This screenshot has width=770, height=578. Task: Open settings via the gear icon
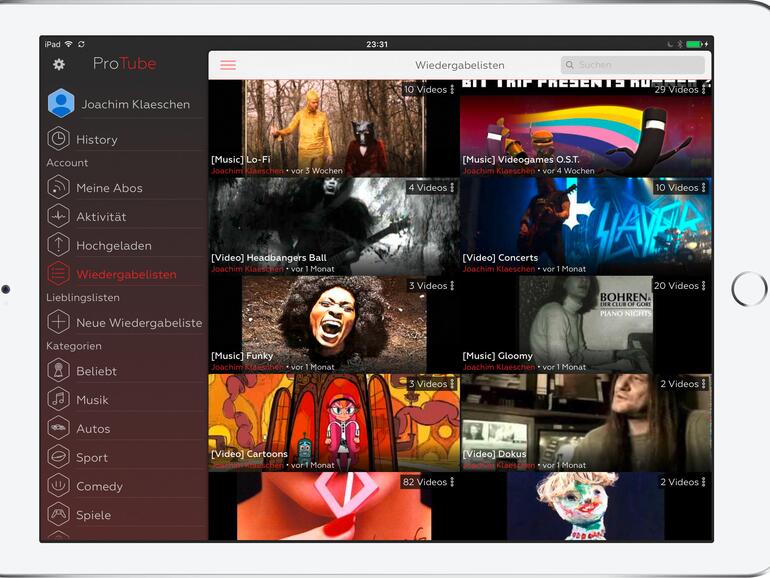pos(59,64)
